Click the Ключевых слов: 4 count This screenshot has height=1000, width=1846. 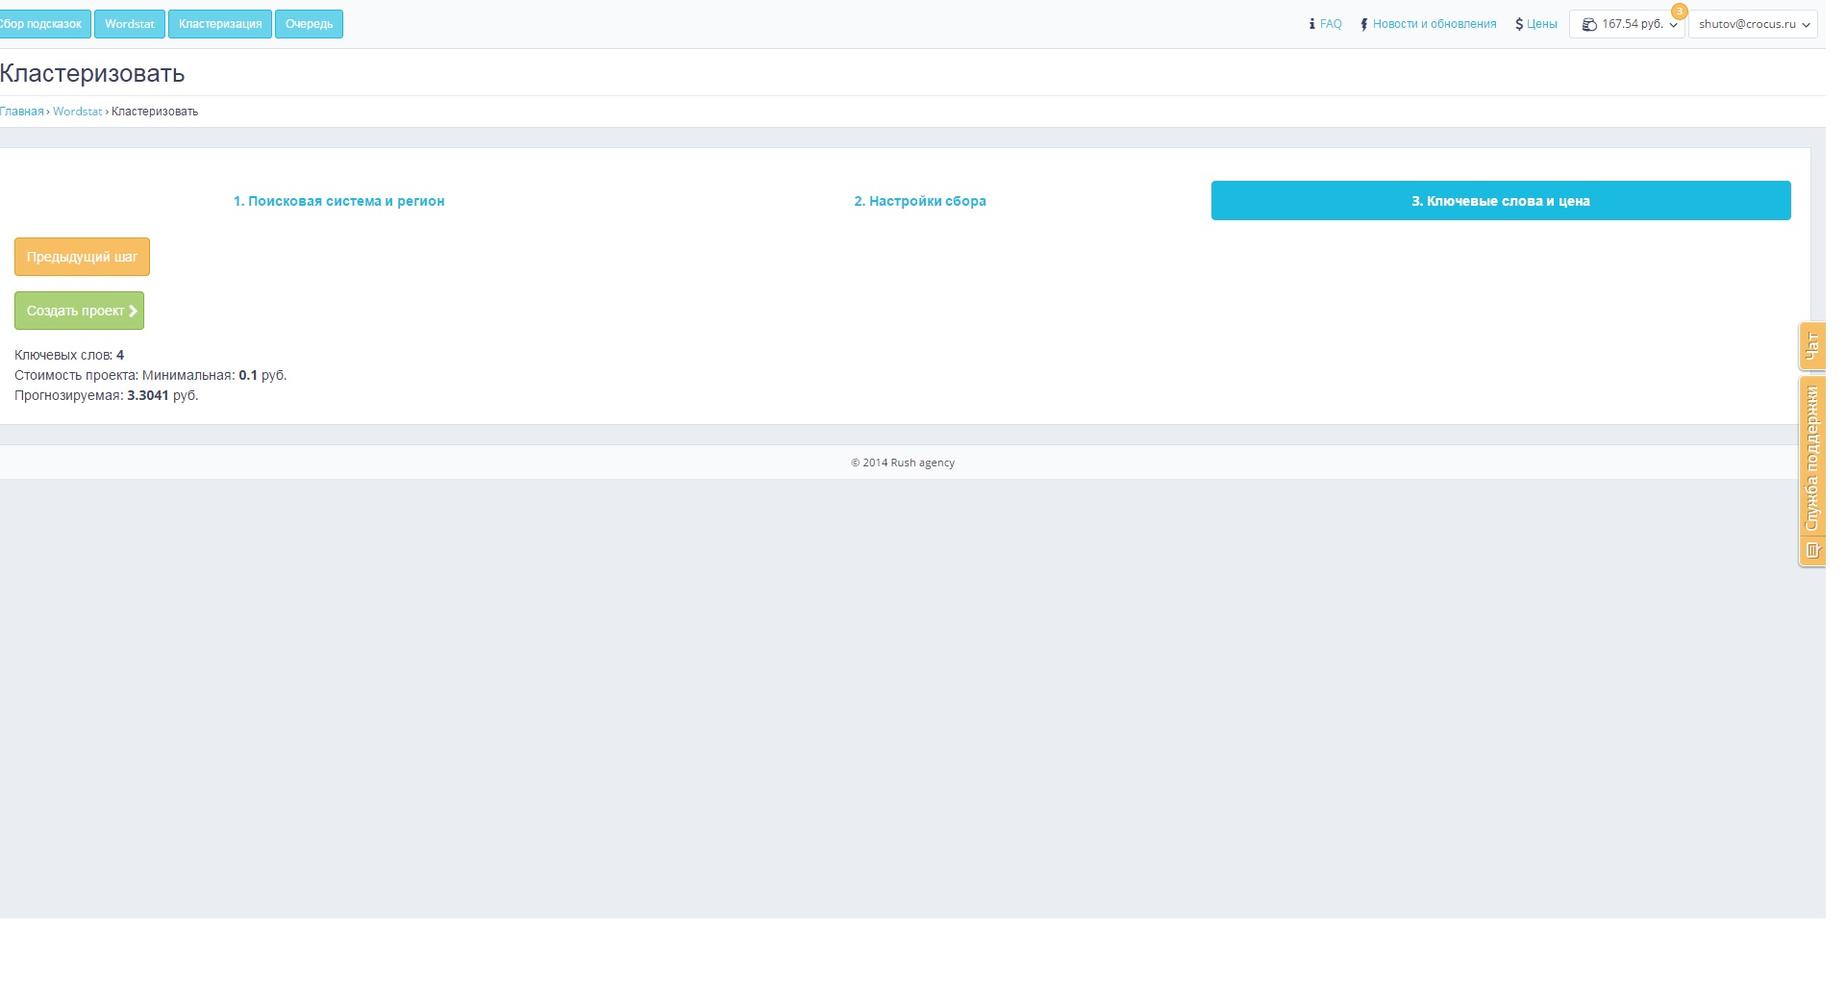69,356
